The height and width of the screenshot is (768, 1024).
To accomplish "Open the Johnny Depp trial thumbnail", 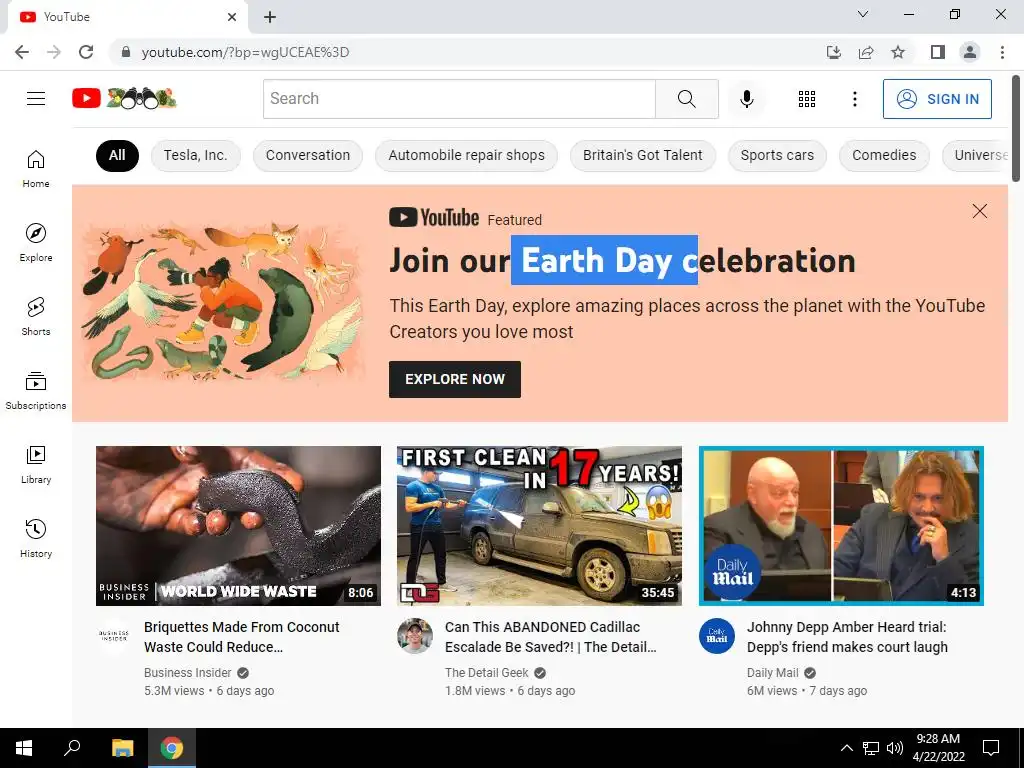I will click(x=841, y=526).
